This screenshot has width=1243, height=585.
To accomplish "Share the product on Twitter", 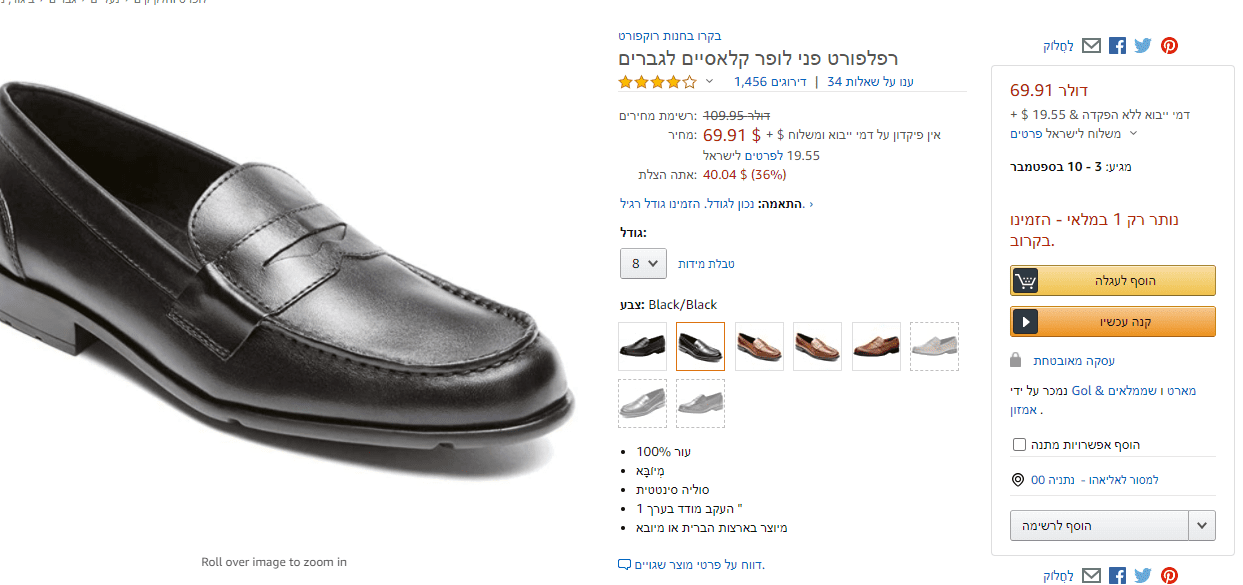I will (x=1143, y=45).
